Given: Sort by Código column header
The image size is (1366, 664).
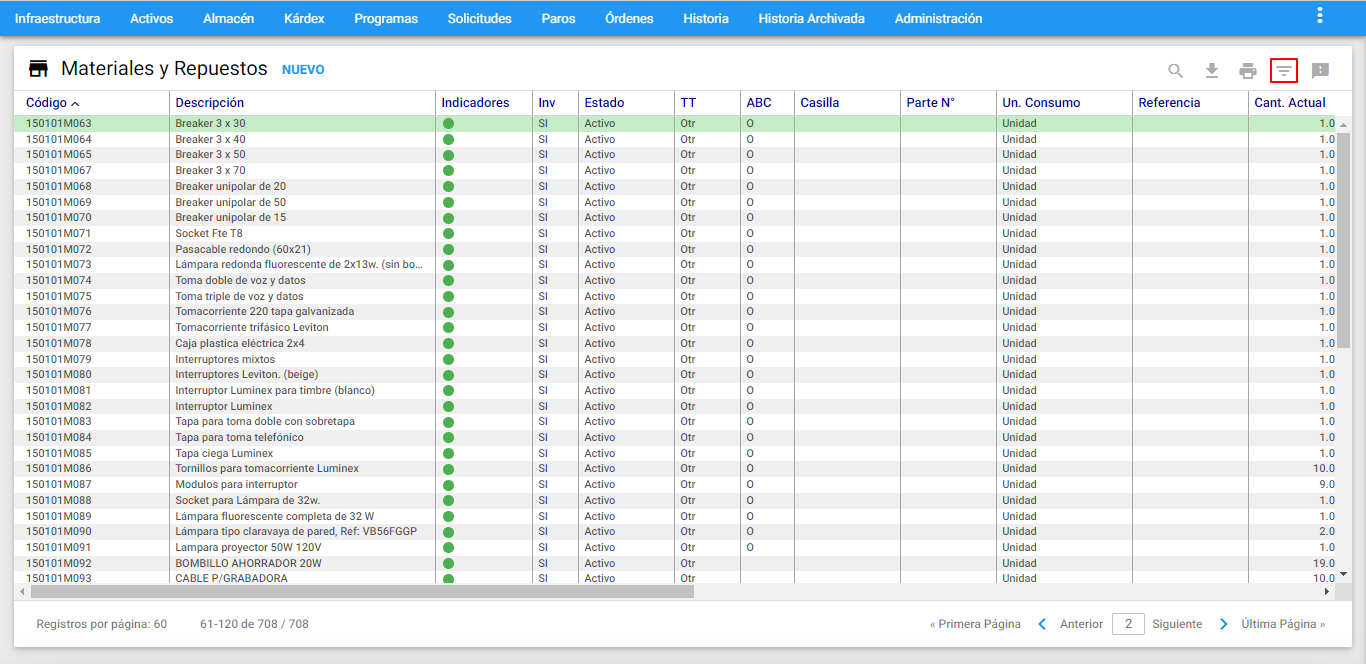Looking at the screenshot, I should 47,102.
